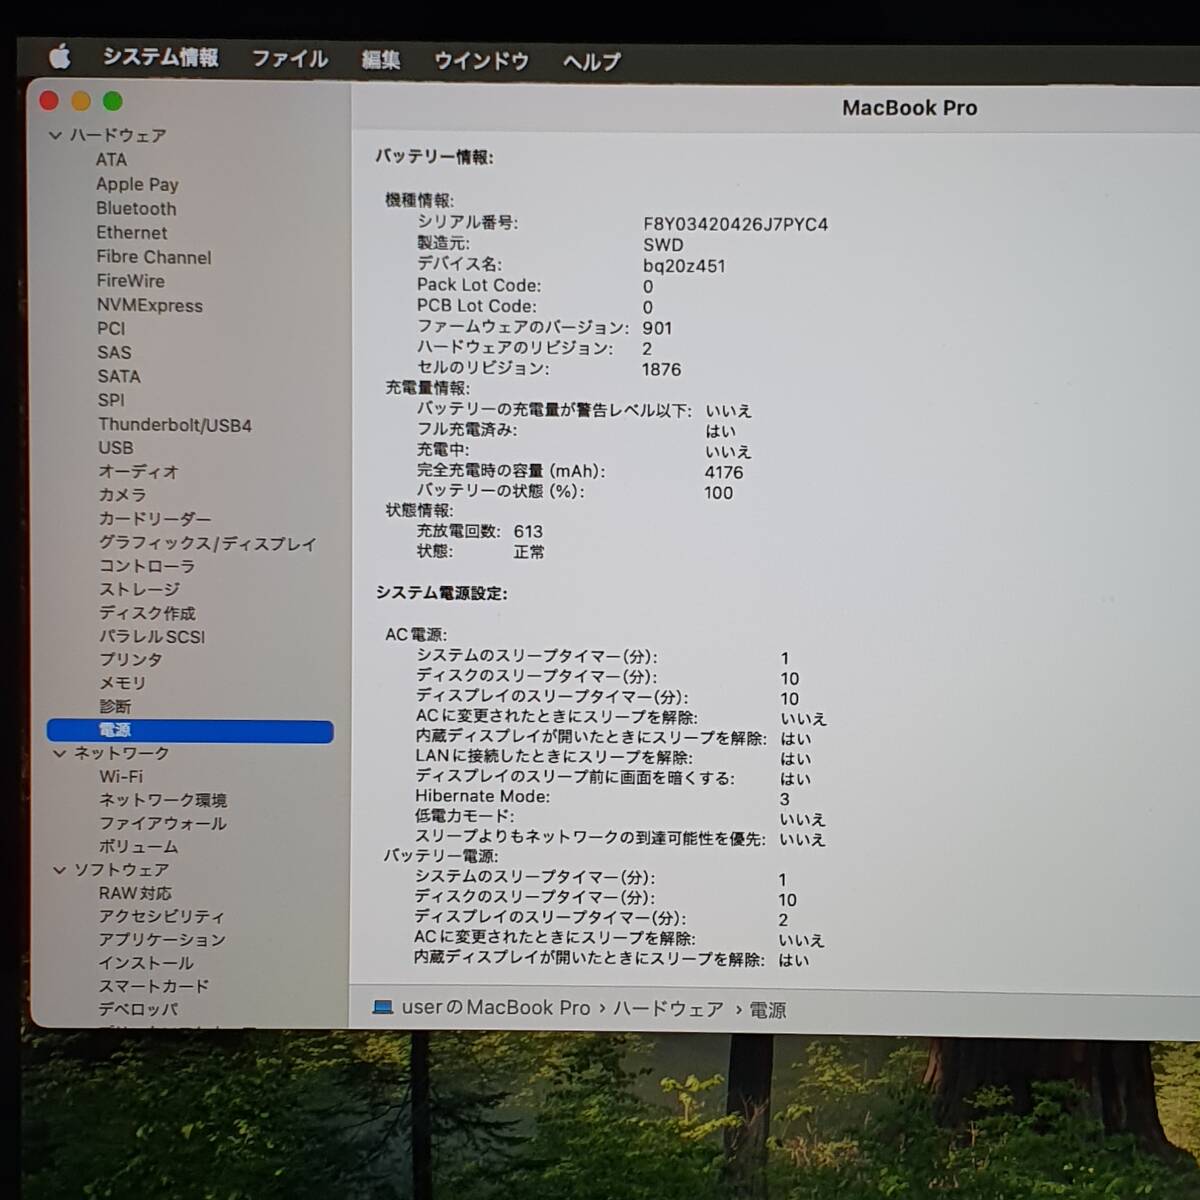The width and height of the screenshot is (1200, 1200).
Task: Select ストレージ in the sidebar
Action: [x=139, y=589]
